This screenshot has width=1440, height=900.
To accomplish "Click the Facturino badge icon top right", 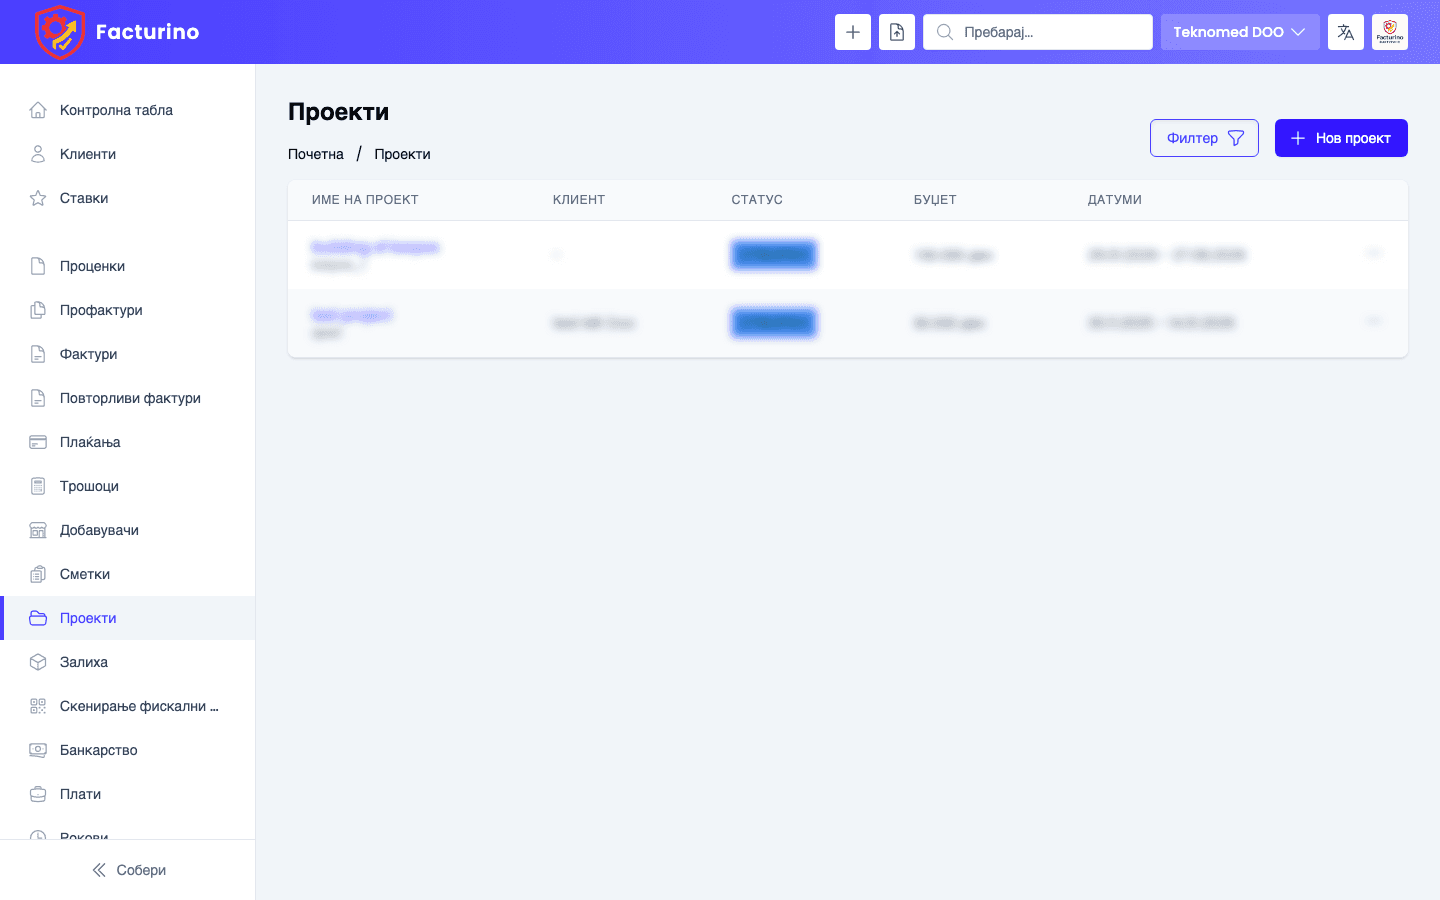I will coord(1390,31).
